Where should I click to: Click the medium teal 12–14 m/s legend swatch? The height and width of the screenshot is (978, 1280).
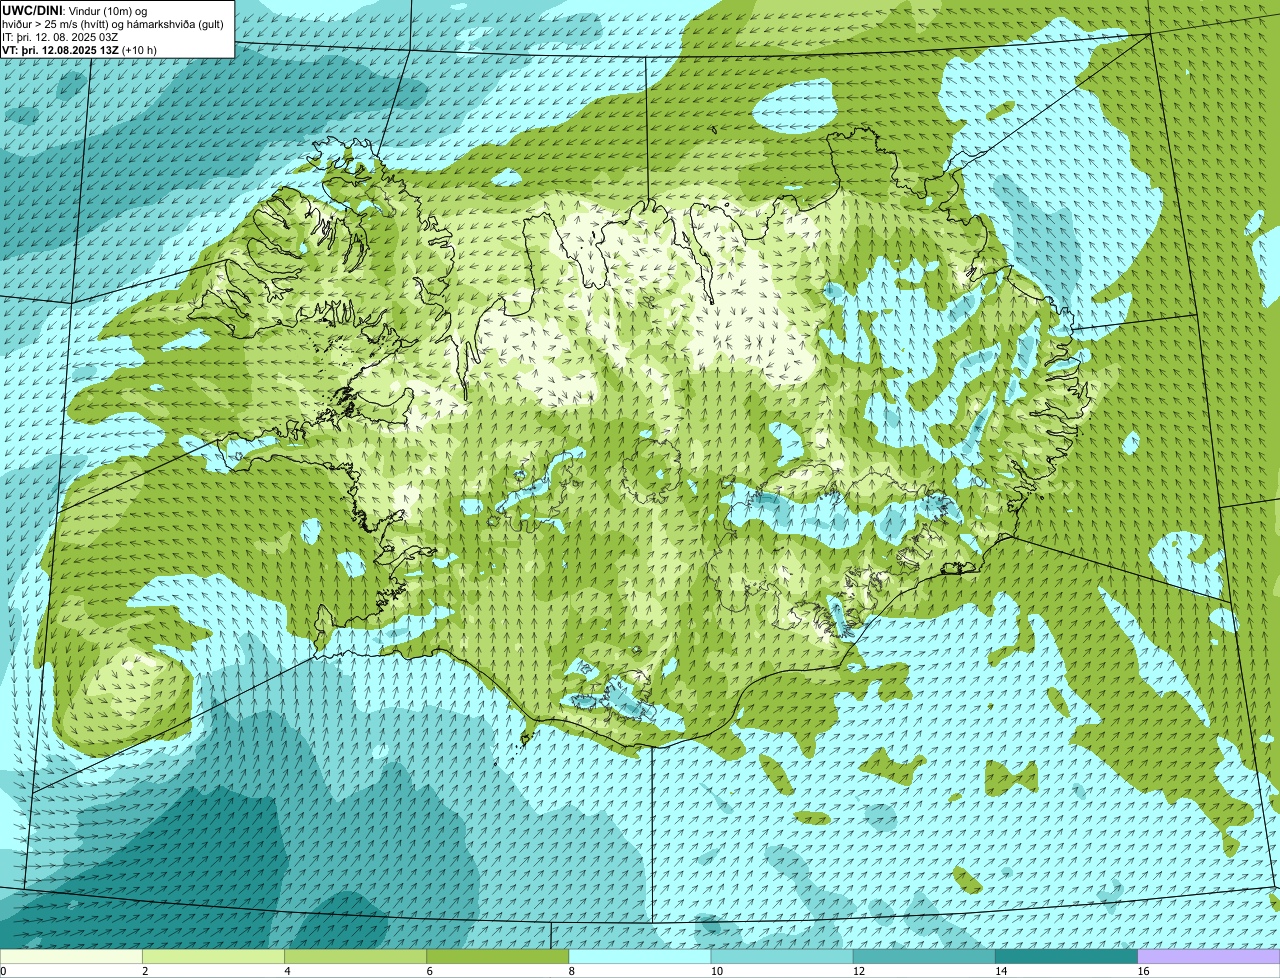point(923,957)
